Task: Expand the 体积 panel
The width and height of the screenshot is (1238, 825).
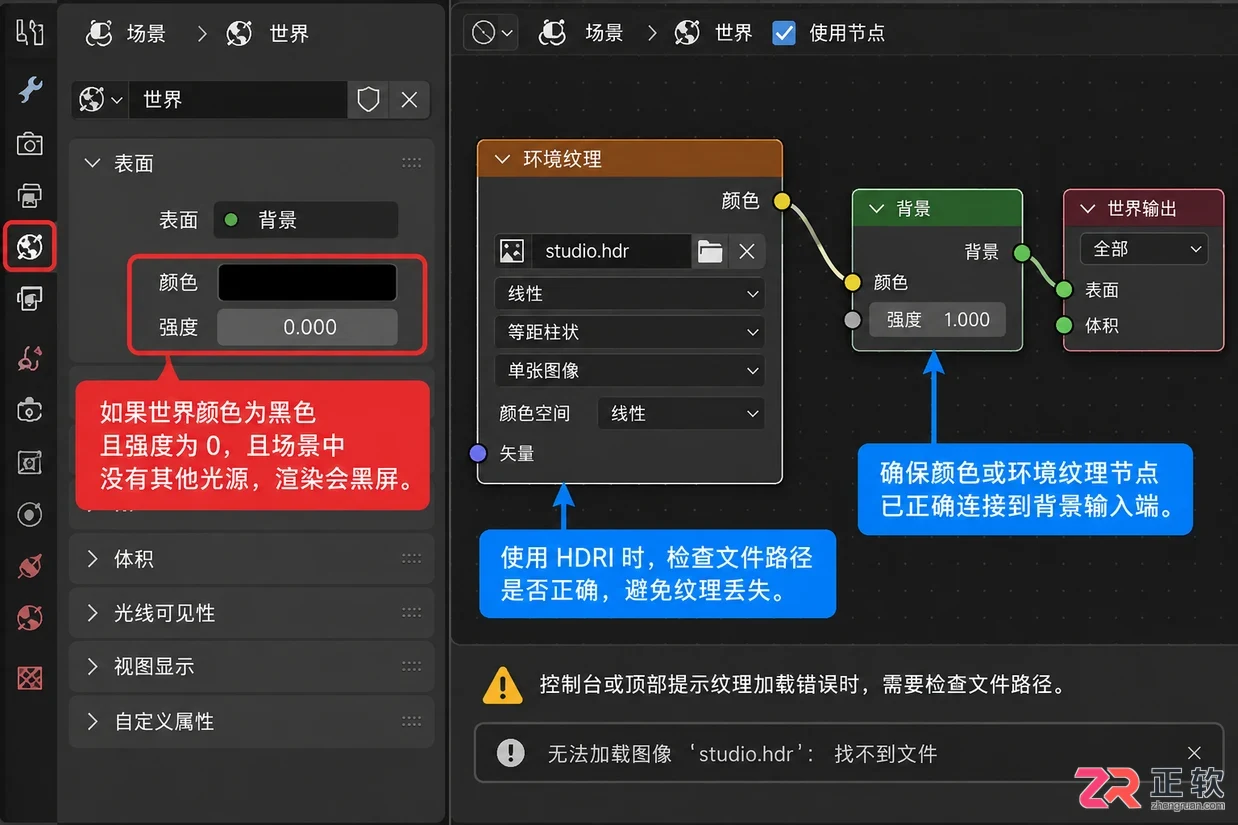Action: (x=93, y=559)
